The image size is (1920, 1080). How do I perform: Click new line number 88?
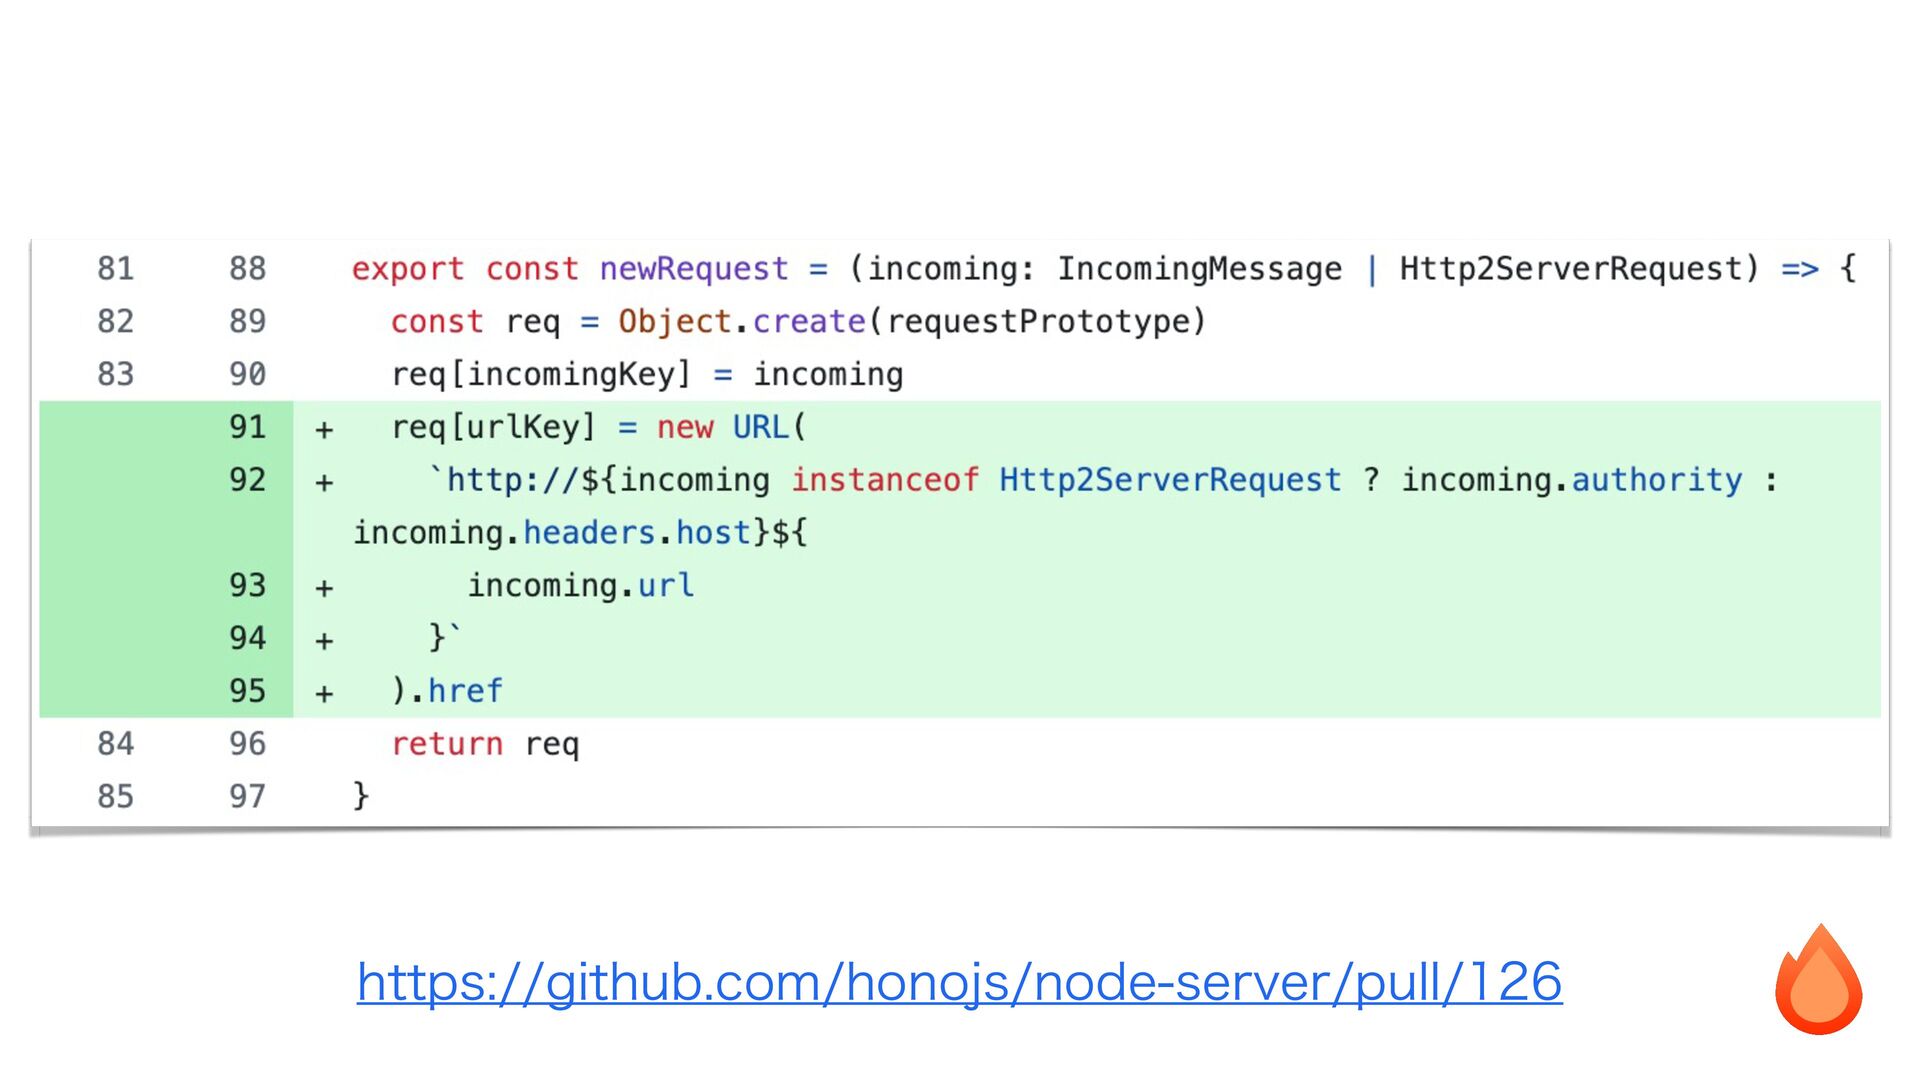pos(247,268)
